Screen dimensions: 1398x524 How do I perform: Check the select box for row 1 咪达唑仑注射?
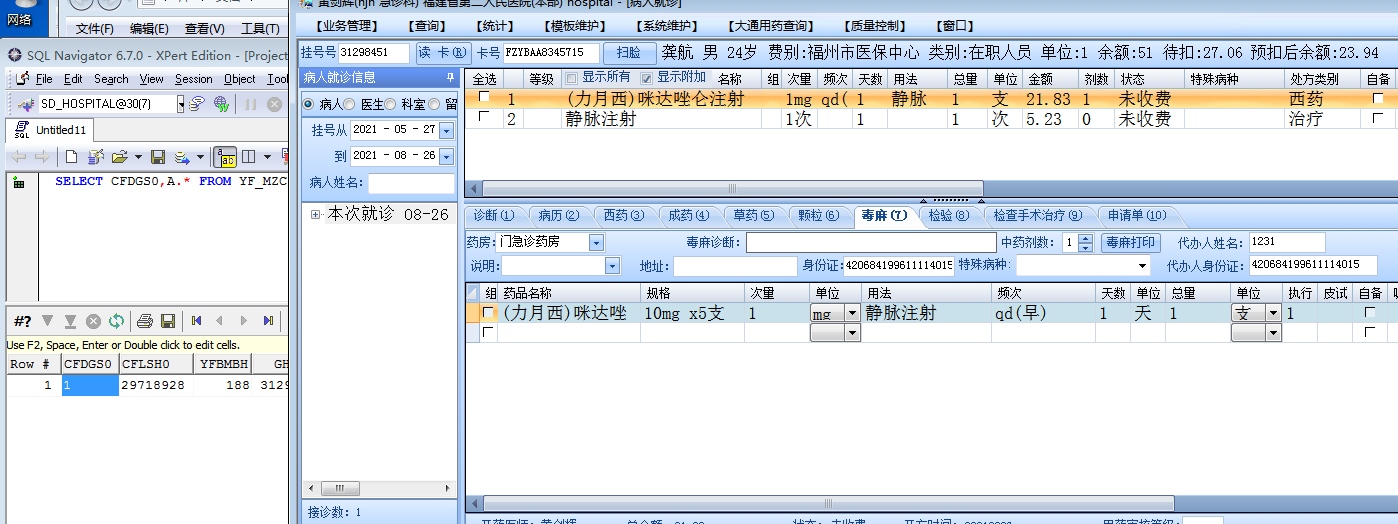pos(484,98)
